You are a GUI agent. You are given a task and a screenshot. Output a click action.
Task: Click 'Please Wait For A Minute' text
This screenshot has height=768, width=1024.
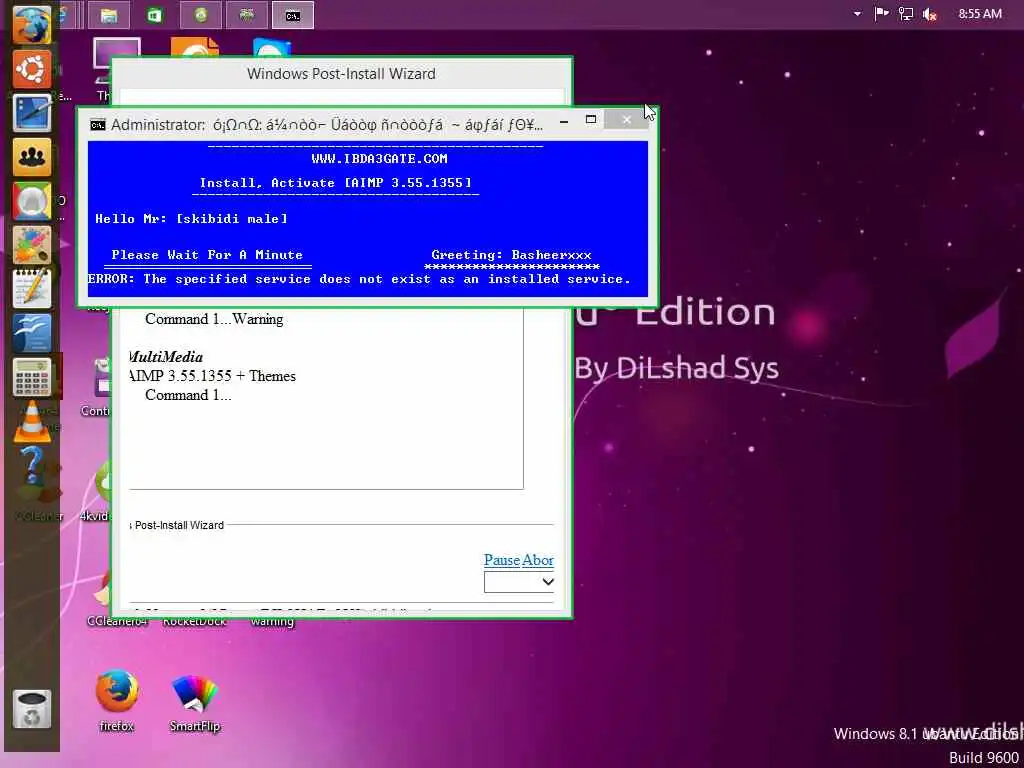pyautogui.click(x=207, y=255)
